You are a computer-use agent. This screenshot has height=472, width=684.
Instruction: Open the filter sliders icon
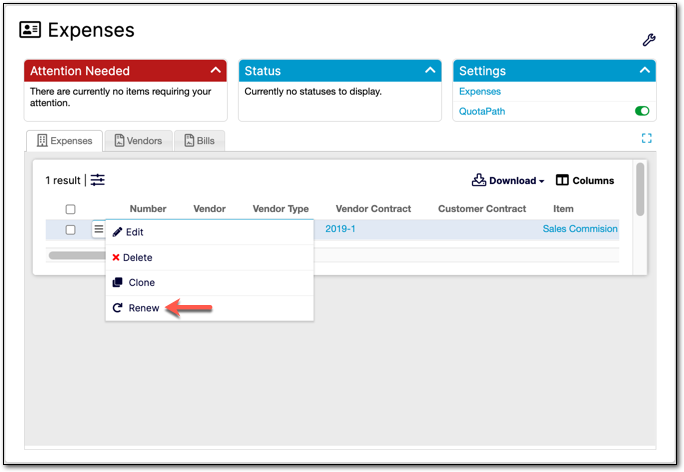coord(98,180)
